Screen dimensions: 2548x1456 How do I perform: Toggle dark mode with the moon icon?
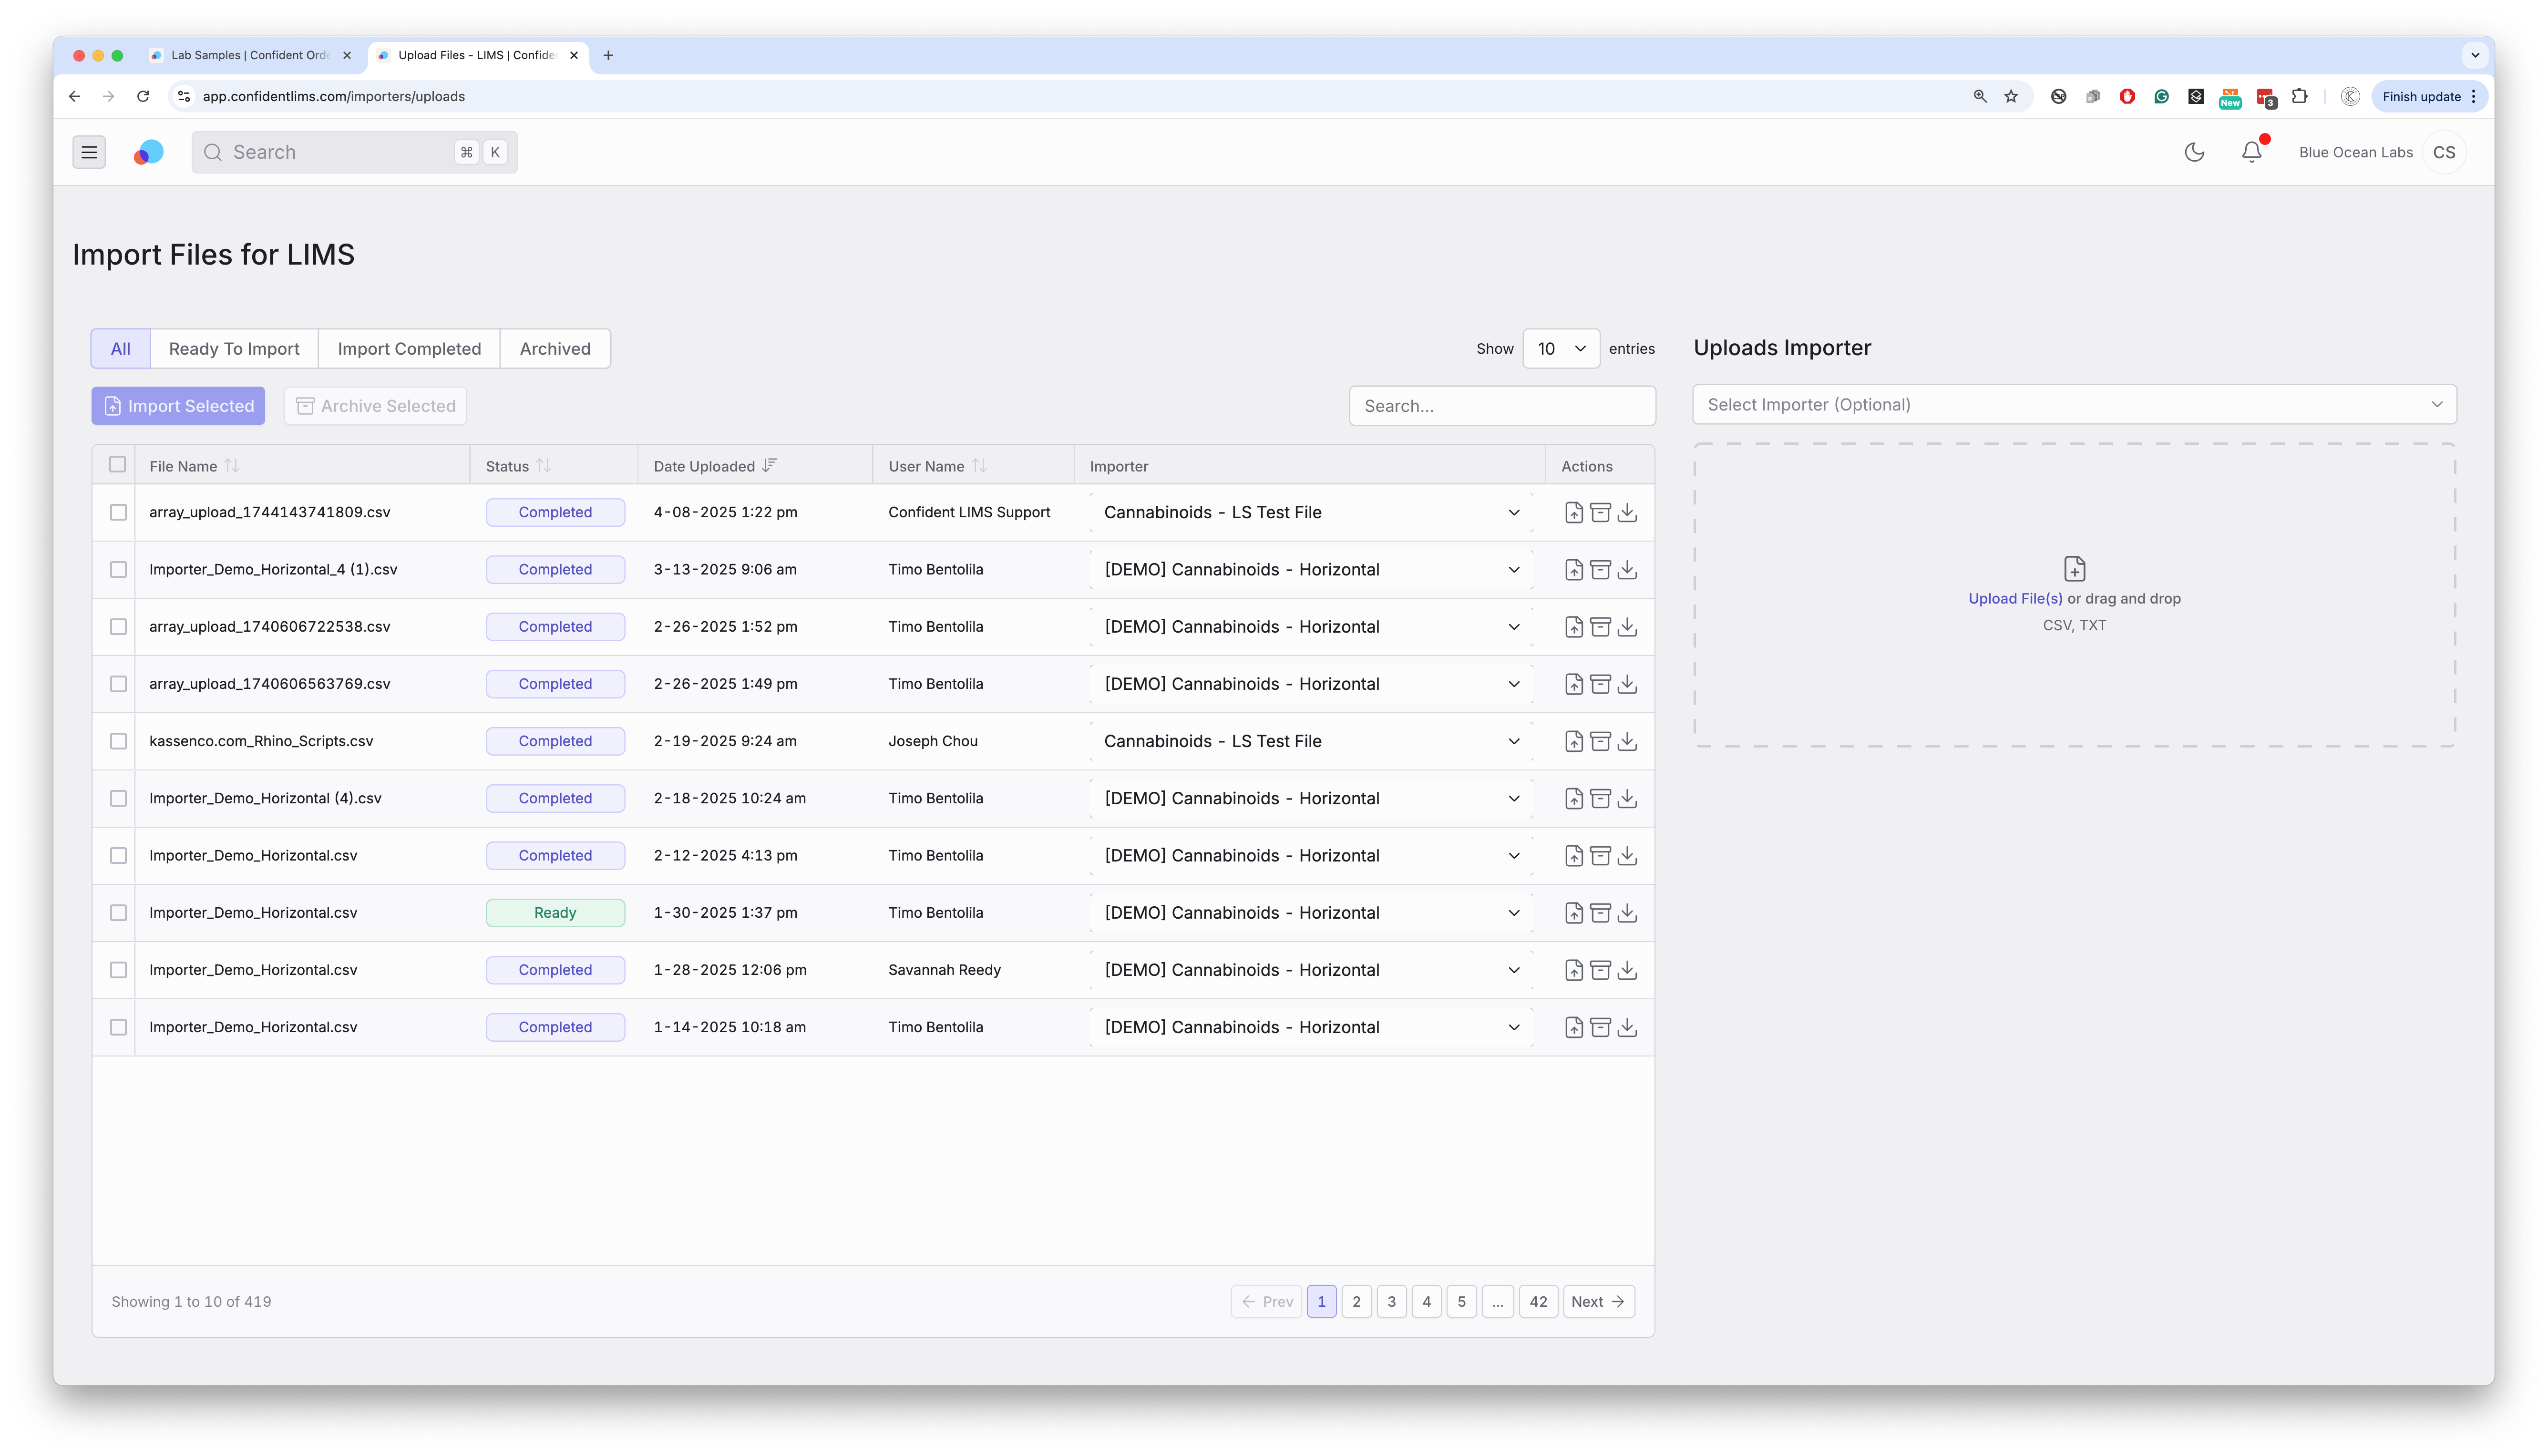click(x=2194, y=152)
